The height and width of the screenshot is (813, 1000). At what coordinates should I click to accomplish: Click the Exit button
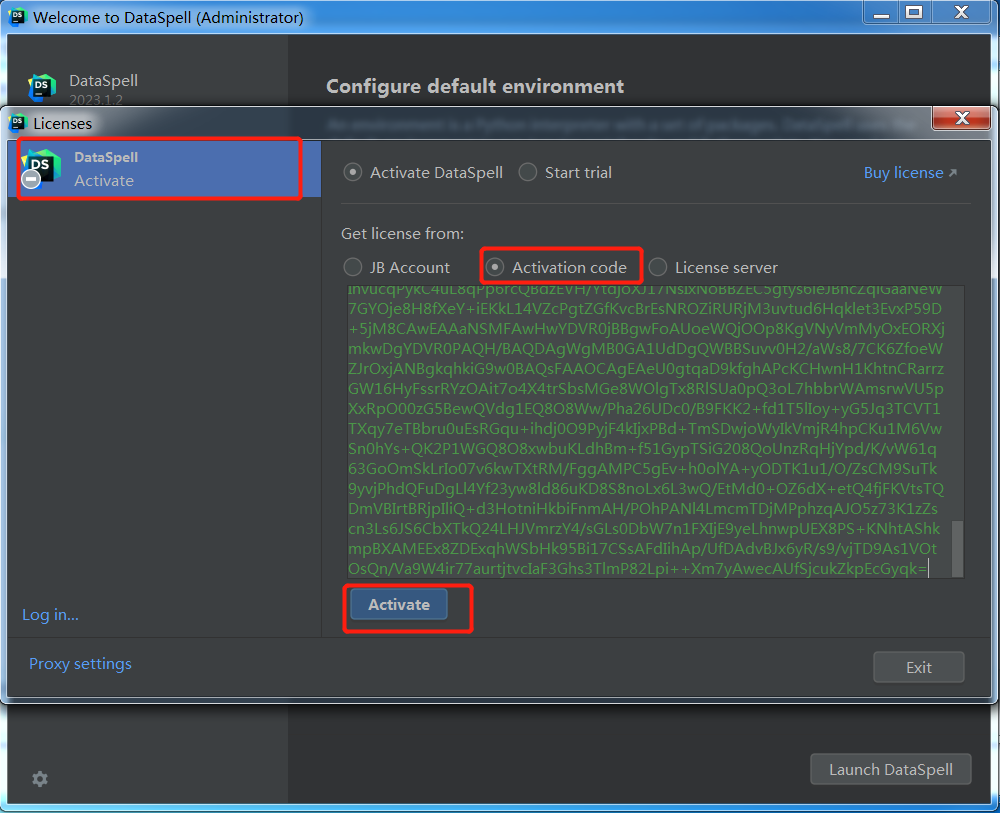click(918, 667)
